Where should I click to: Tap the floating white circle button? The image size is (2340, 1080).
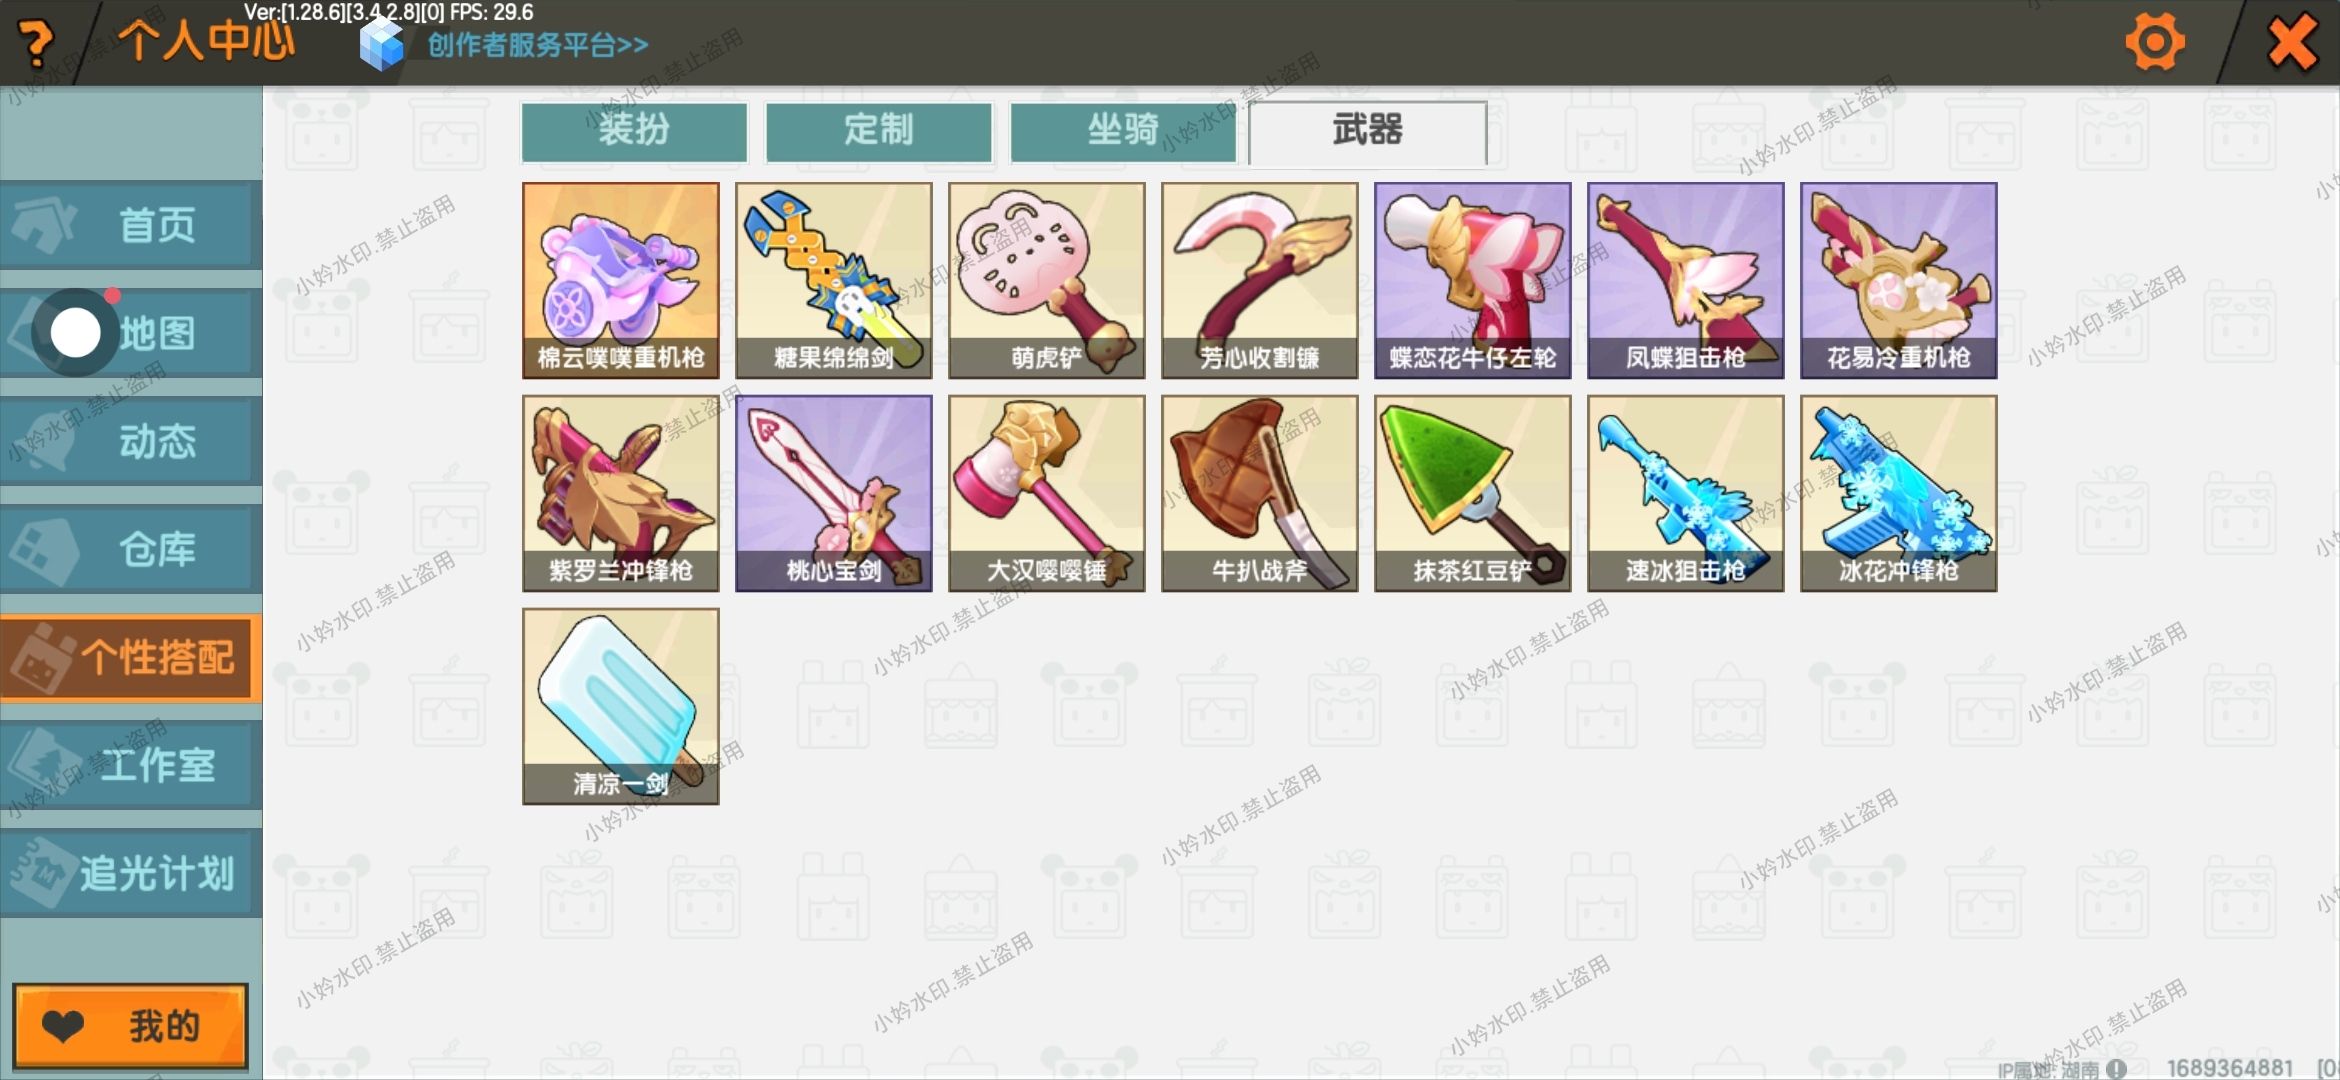point(76,333)
